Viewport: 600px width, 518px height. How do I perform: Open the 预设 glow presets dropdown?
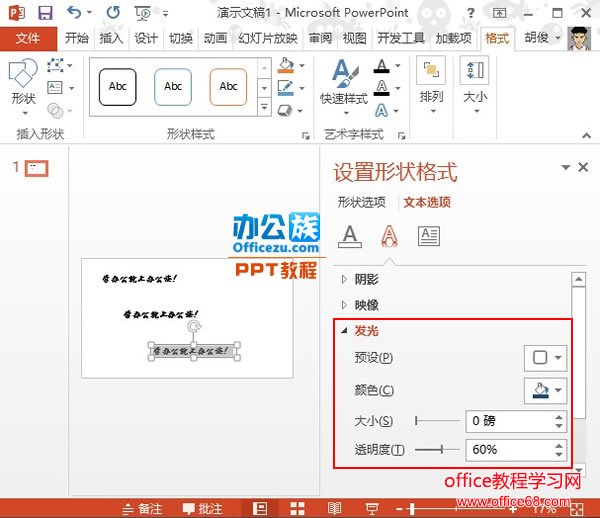click(545, 358)
